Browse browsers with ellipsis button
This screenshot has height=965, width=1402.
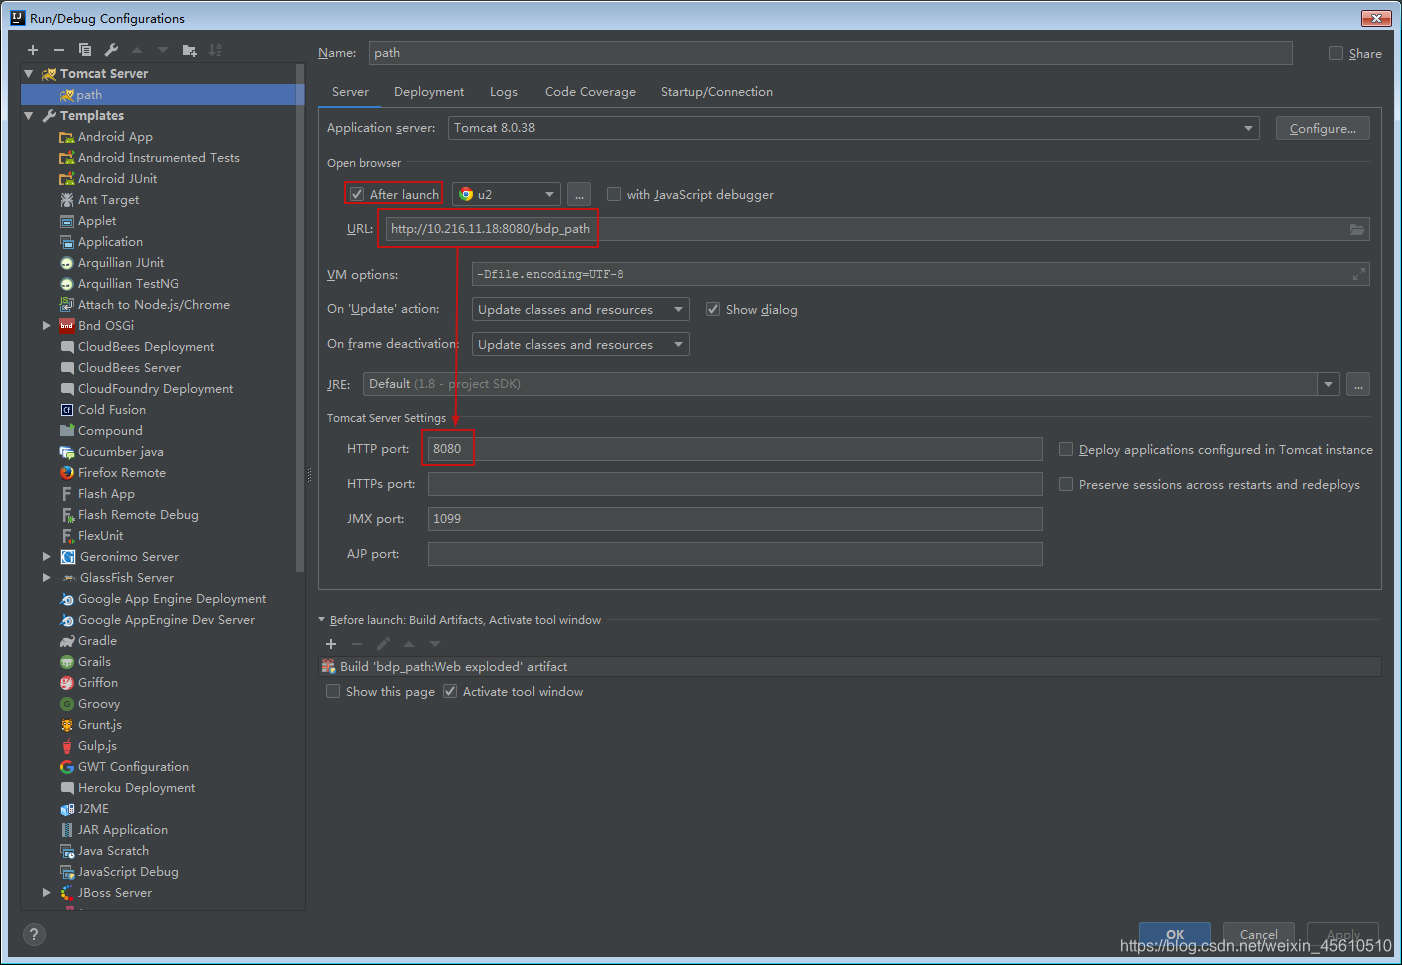point(579,194)
